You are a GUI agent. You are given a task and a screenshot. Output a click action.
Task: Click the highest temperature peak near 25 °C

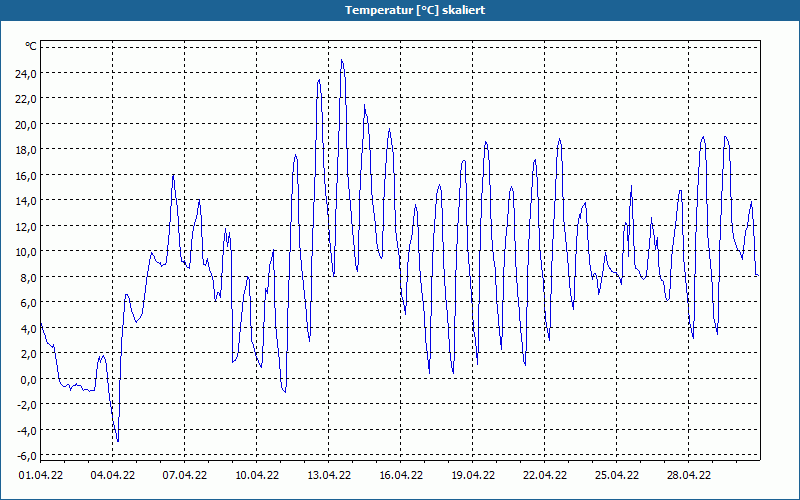click(x=342, y=60)
